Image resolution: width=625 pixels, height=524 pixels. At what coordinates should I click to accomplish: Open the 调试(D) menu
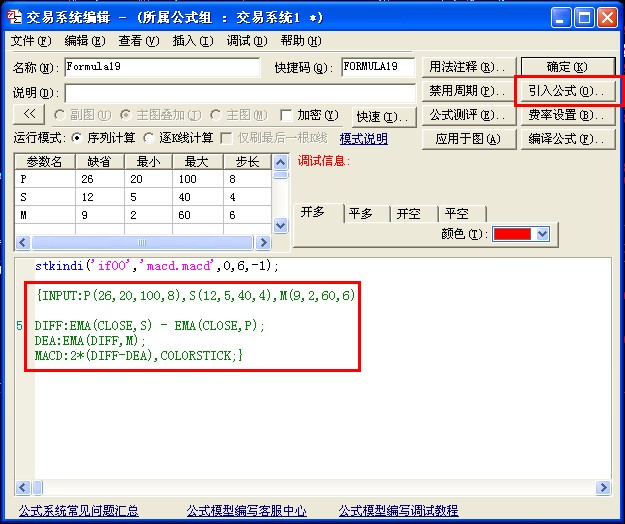point(247,41)
